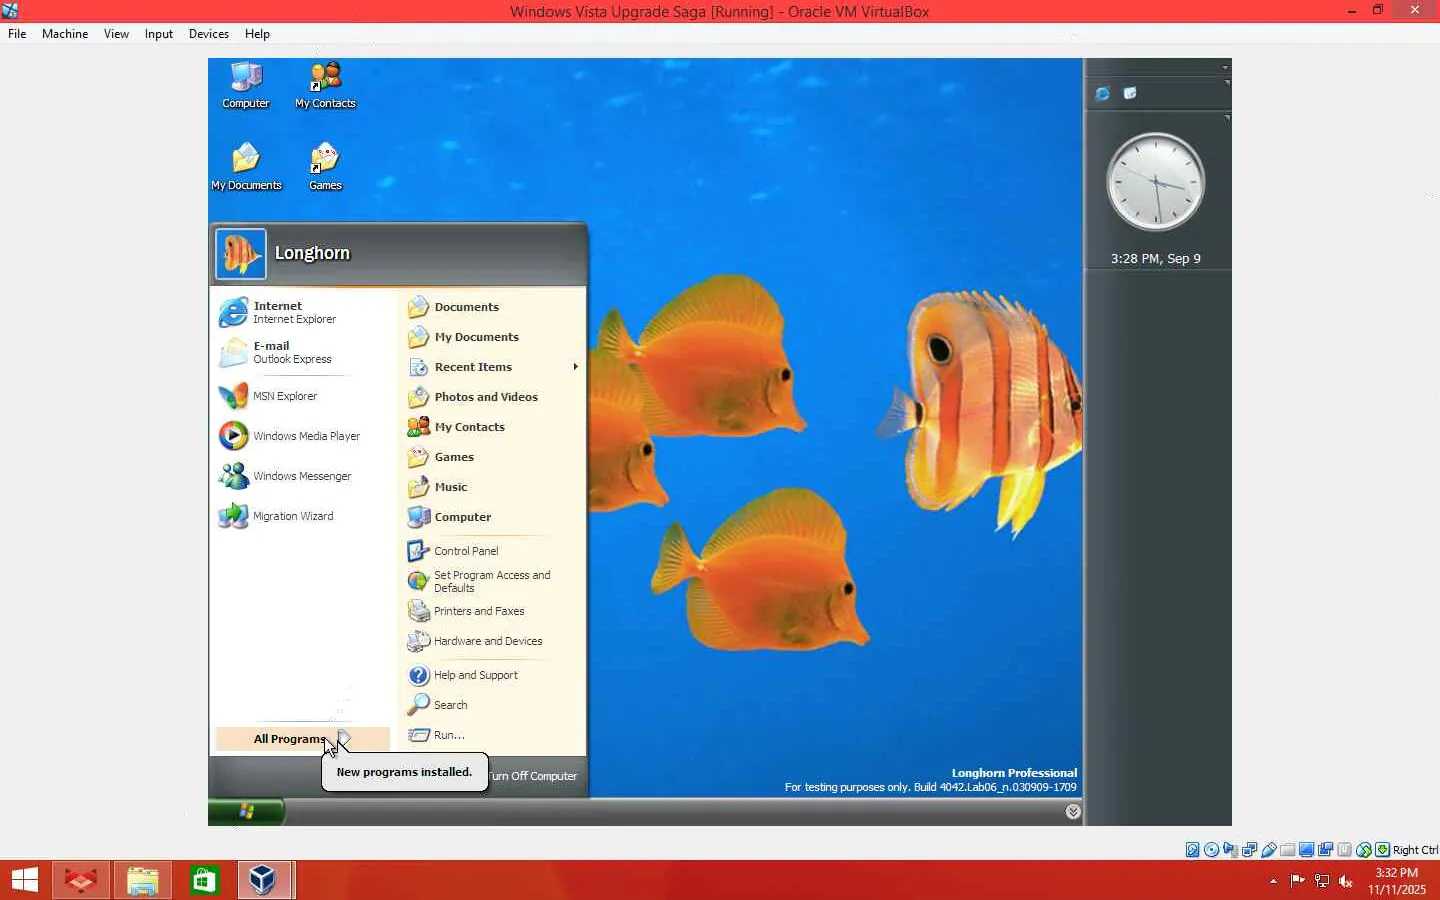Image resolution: width=1440 pixels, height=900 pixels.
Task: Open MSN Explorer
Action: pyautogui.click(x=302, y=396)
